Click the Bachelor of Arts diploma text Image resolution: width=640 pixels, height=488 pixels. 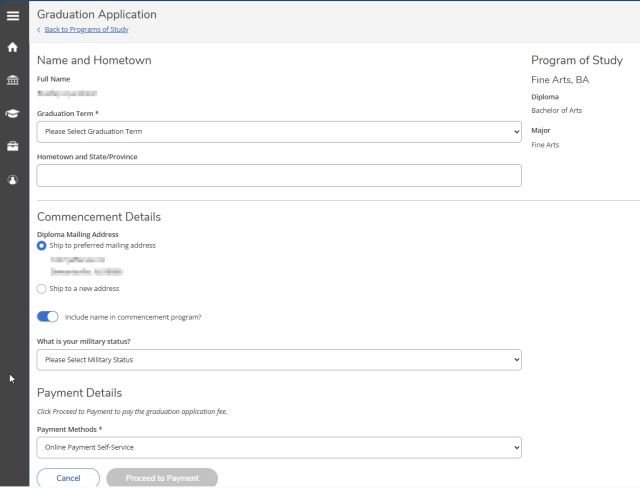[x=556, y=111]
